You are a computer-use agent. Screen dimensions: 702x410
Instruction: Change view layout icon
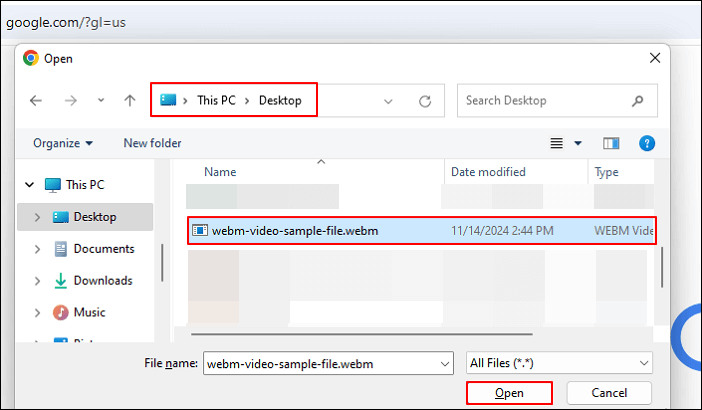tap(557, 143)
